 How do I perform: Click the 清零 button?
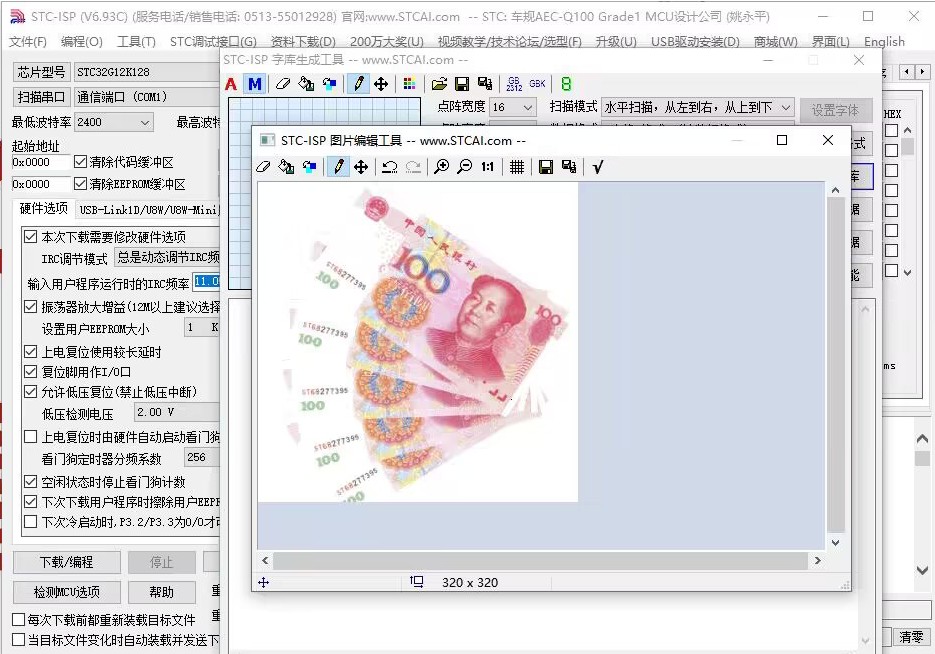(x=911, y=637)
